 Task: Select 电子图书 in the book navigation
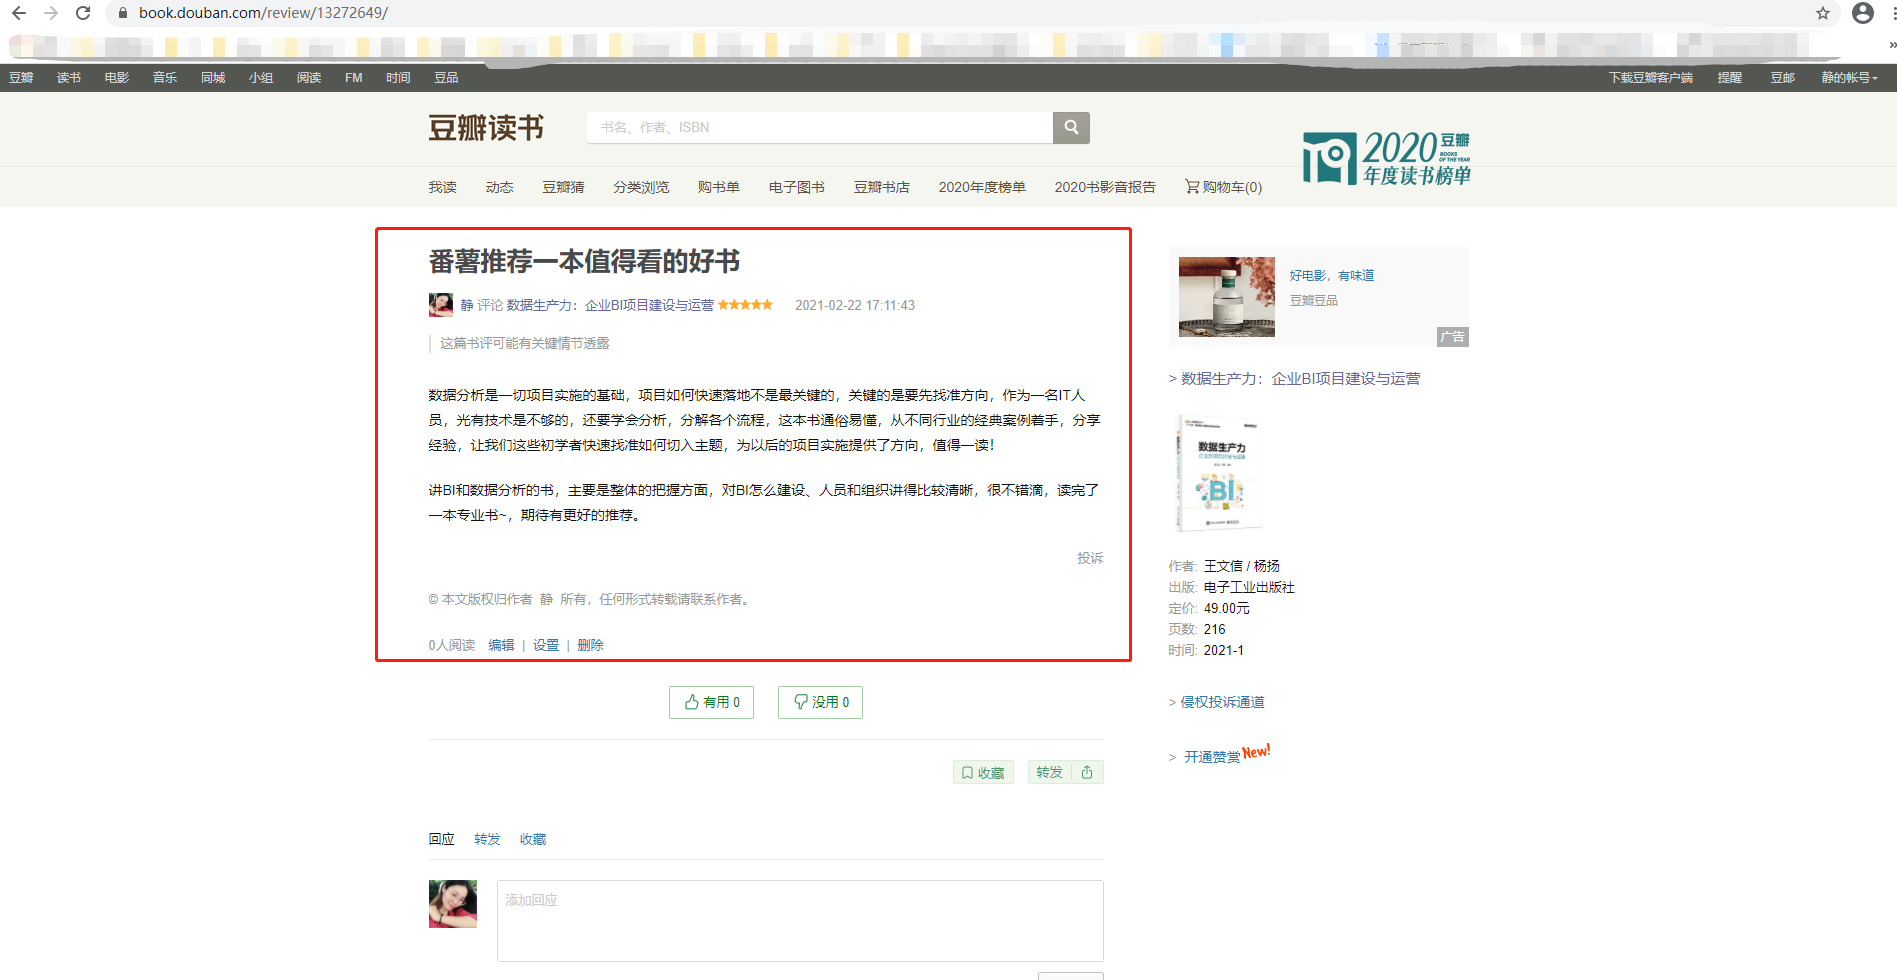(x=797, y=187)
